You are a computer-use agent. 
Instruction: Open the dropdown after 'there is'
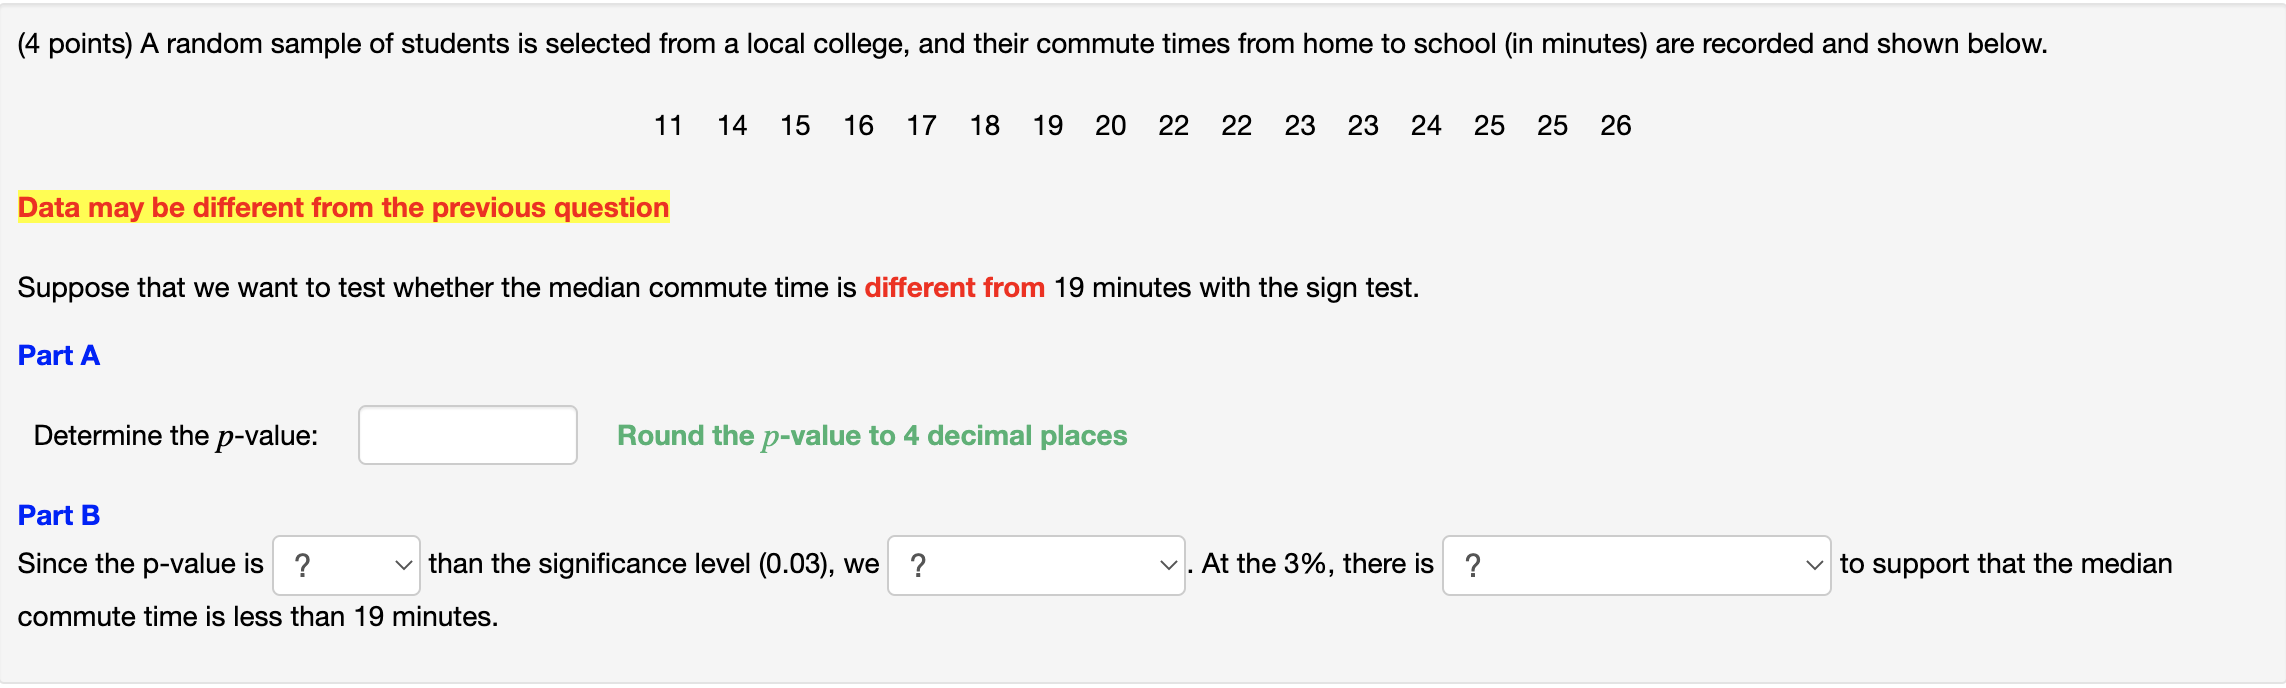(1635, 565)
